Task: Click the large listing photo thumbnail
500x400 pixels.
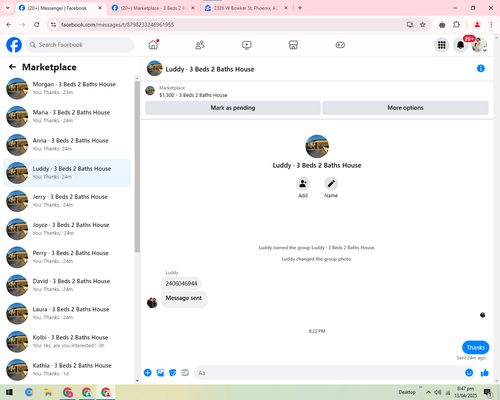Action: 317,146
